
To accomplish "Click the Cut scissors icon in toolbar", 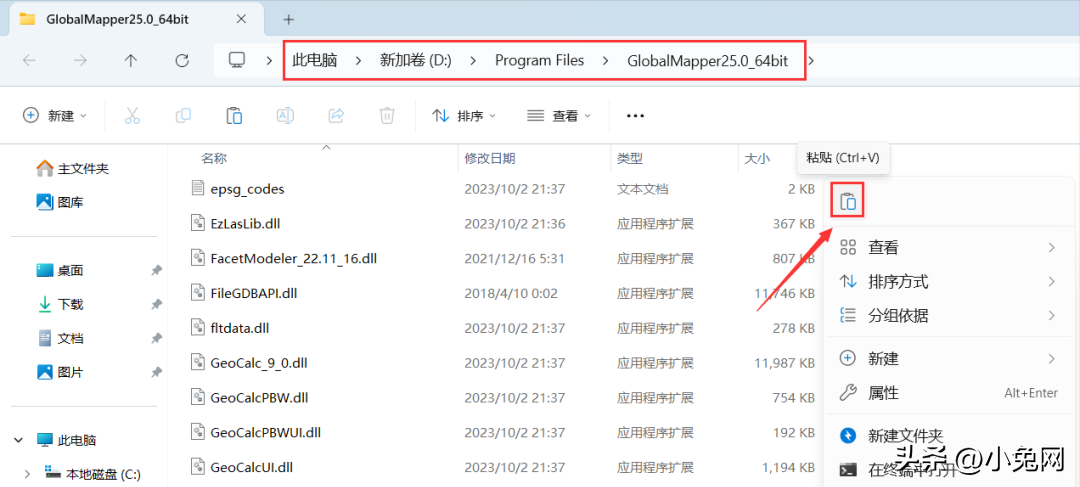I will click(132, 116).
